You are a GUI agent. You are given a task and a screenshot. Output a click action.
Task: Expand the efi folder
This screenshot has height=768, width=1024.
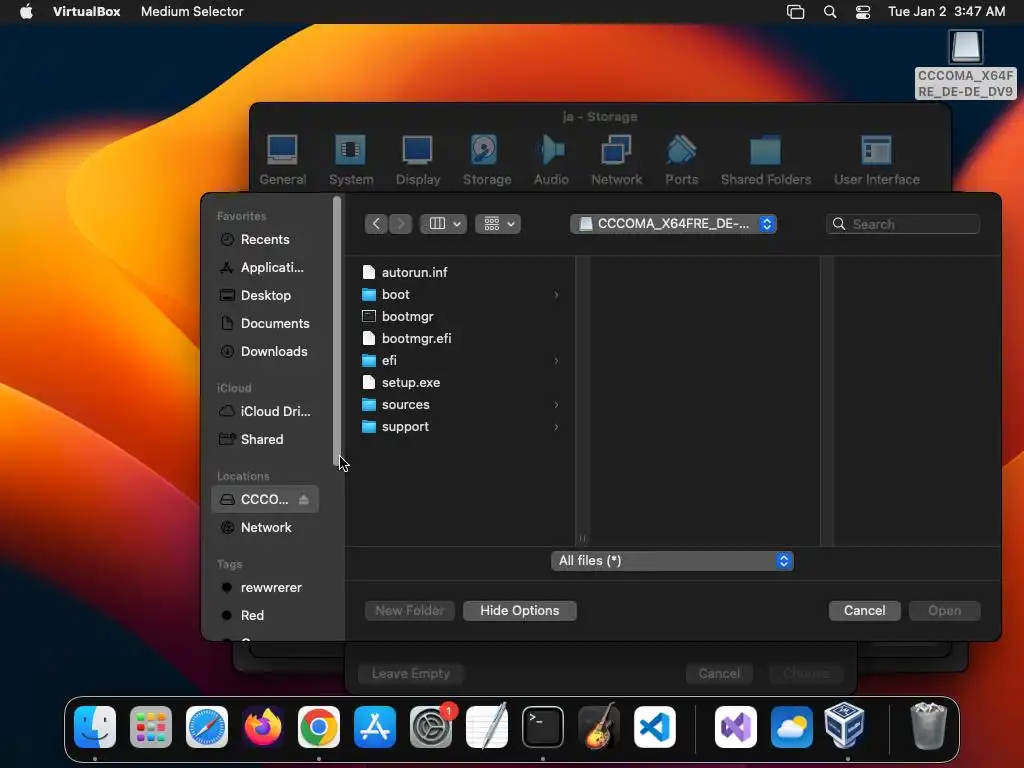point(556,360)
